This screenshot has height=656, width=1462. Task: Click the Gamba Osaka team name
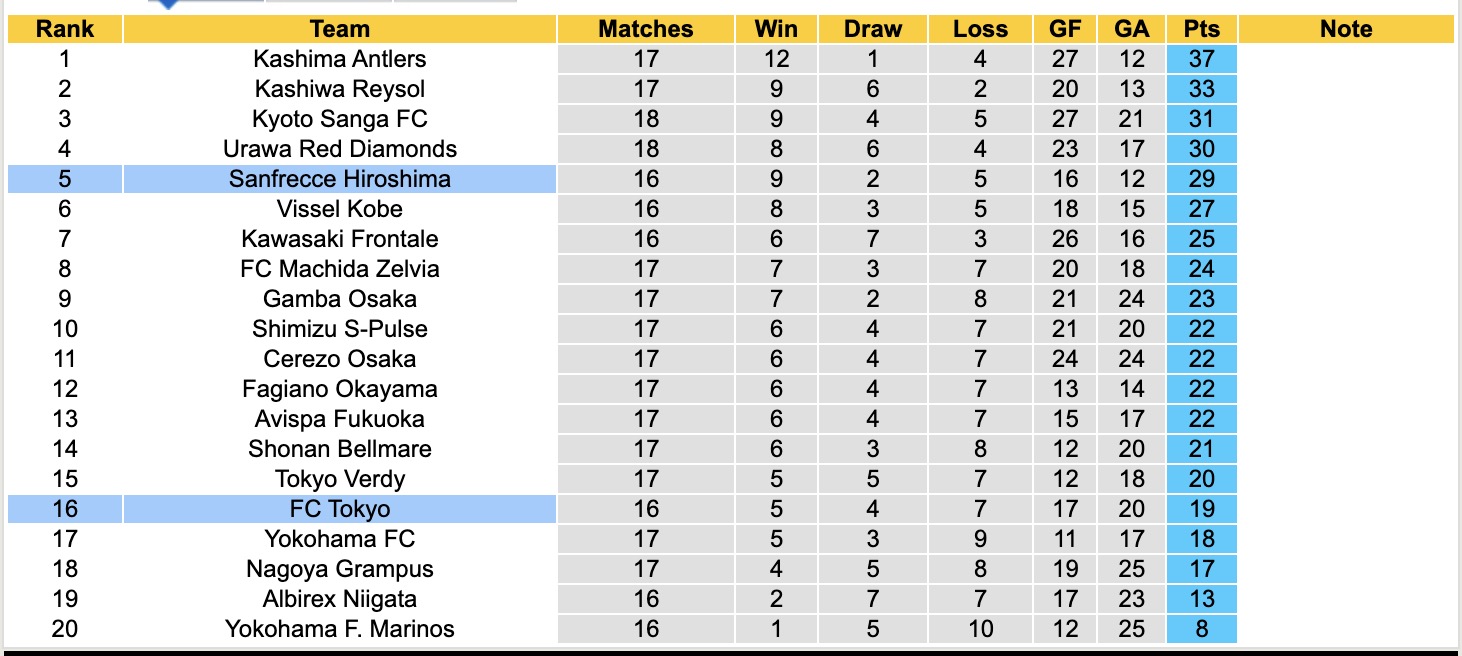click(x=340, y=299)
